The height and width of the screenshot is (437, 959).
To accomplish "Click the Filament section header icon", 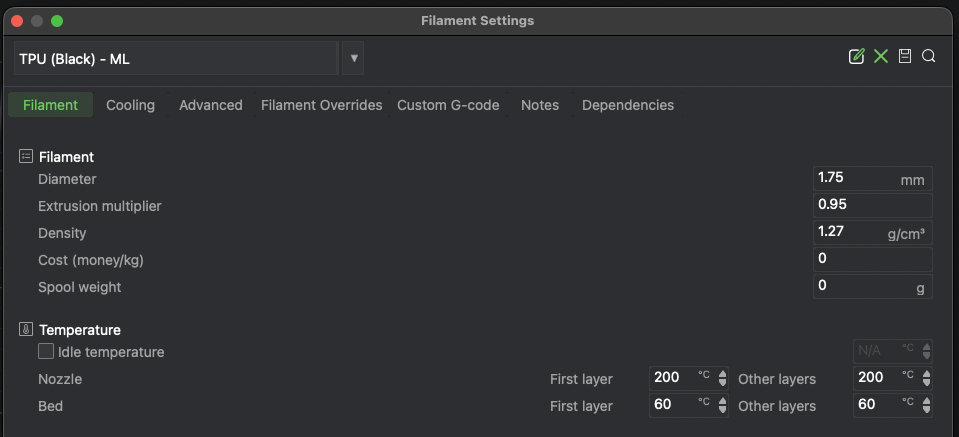I will point(26,156).
